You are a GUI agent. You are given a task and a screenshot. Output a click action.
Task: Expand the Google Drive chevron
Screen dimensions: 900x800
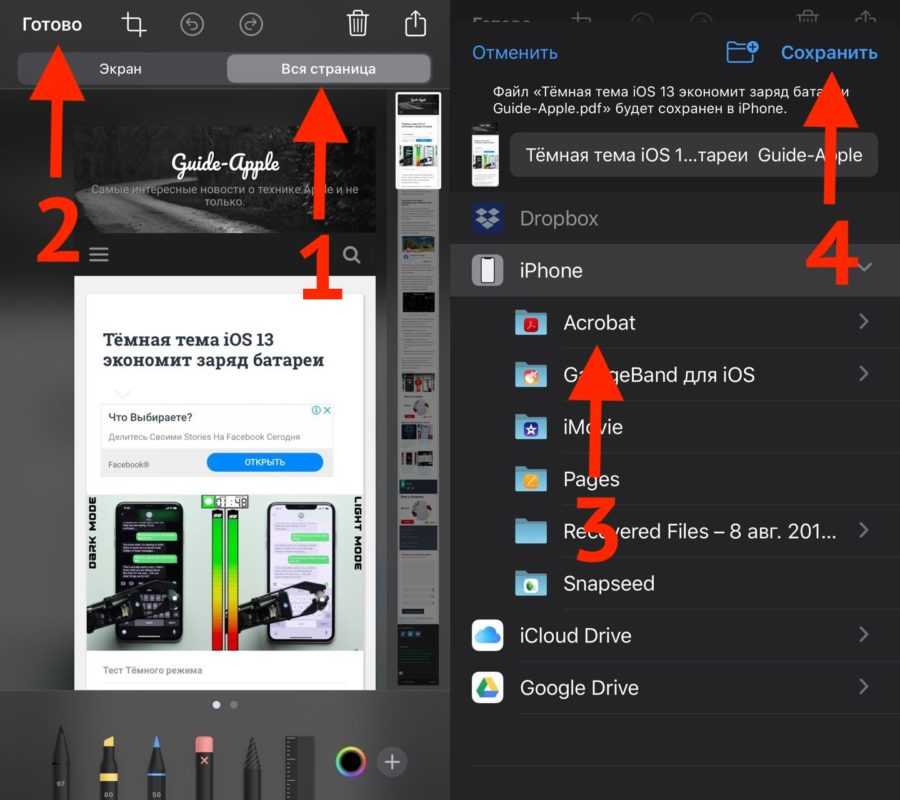(863, 686)
